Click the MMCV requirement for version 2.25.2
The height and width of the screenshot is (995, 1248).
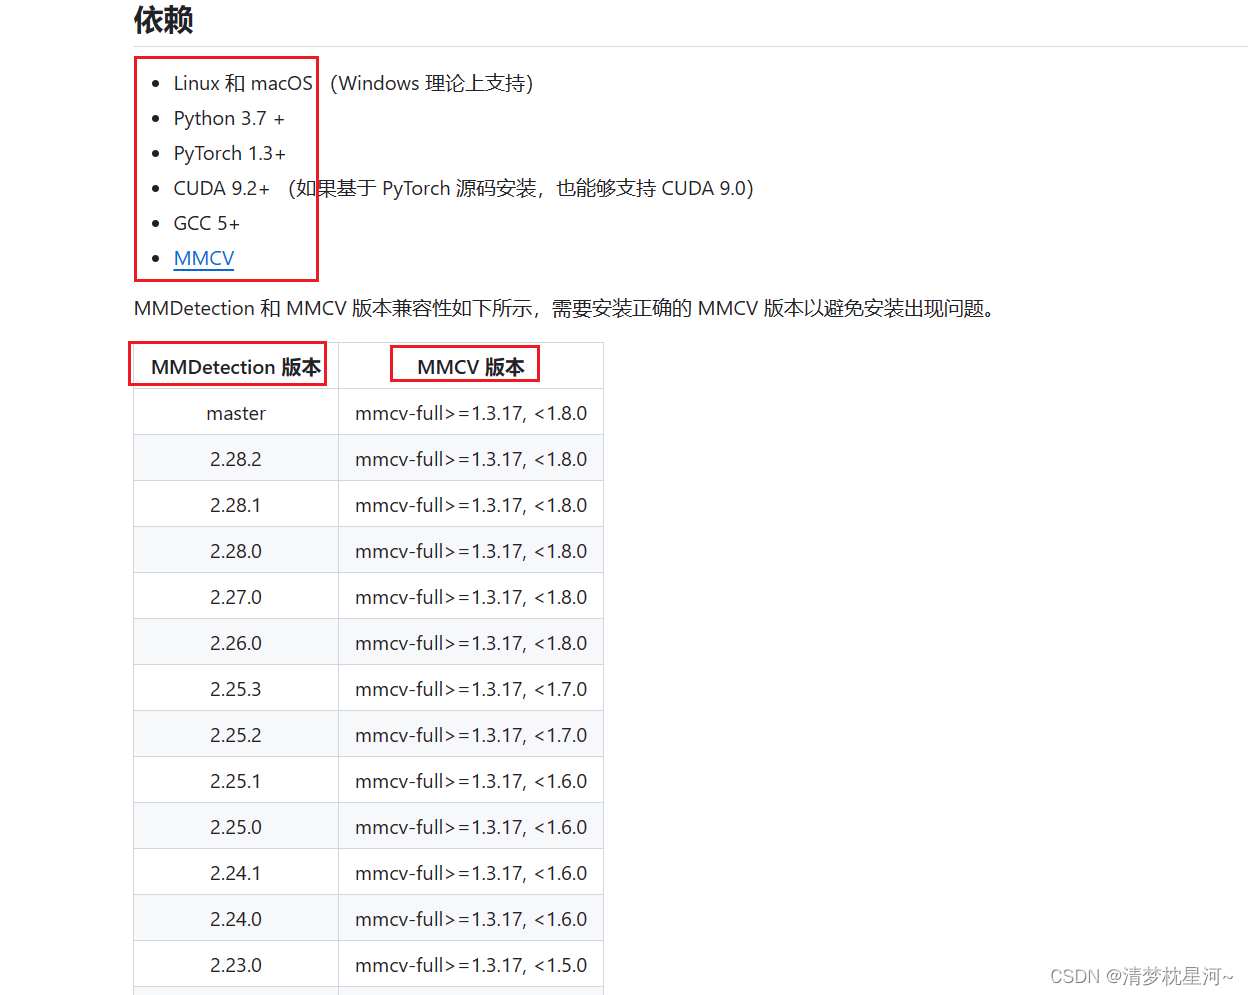tap(471, 735)
